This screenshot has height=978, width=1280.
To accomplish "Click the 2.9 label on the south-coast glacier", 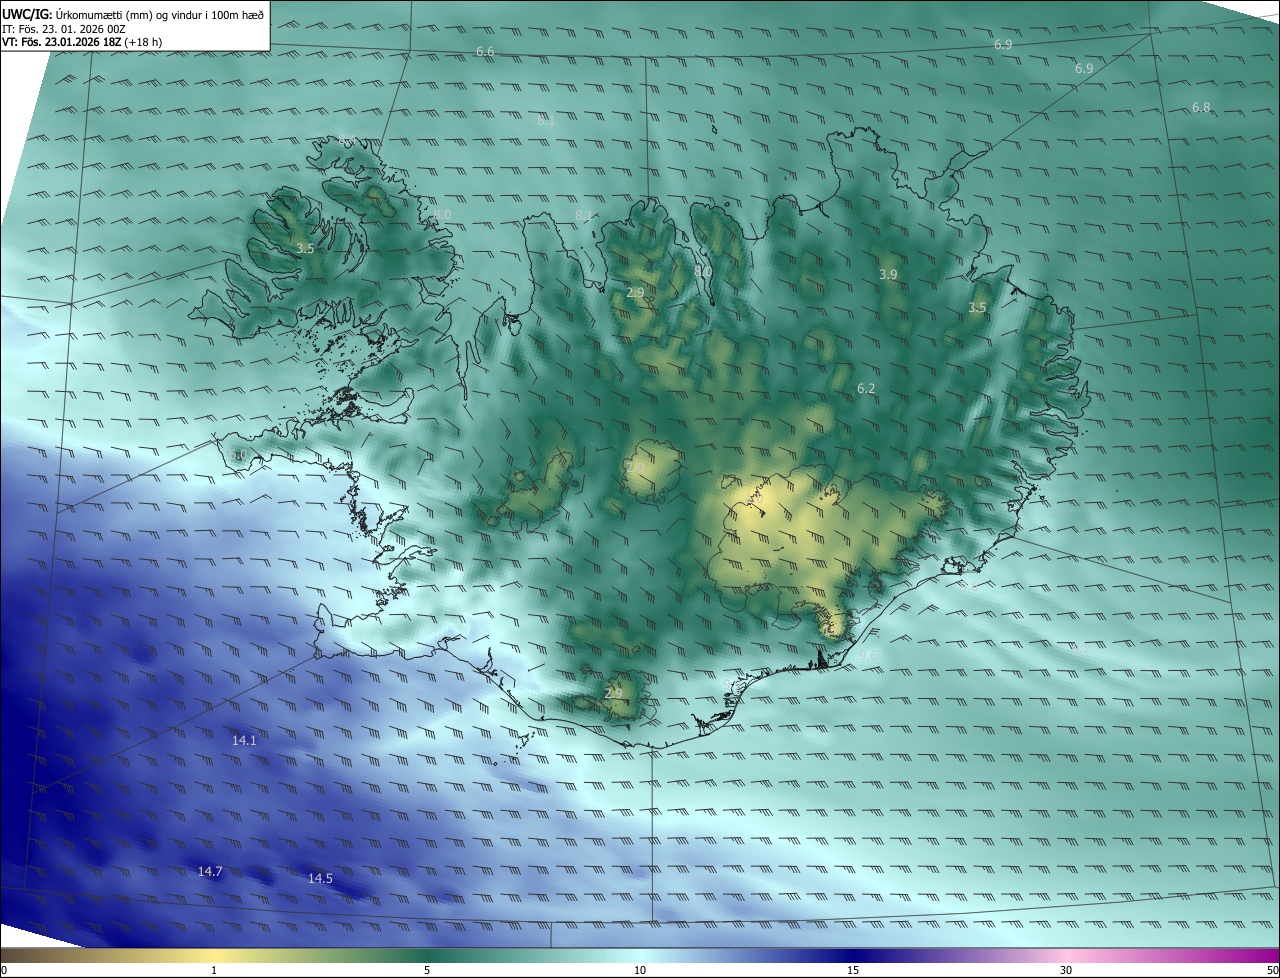I will [x=614, y=693].
